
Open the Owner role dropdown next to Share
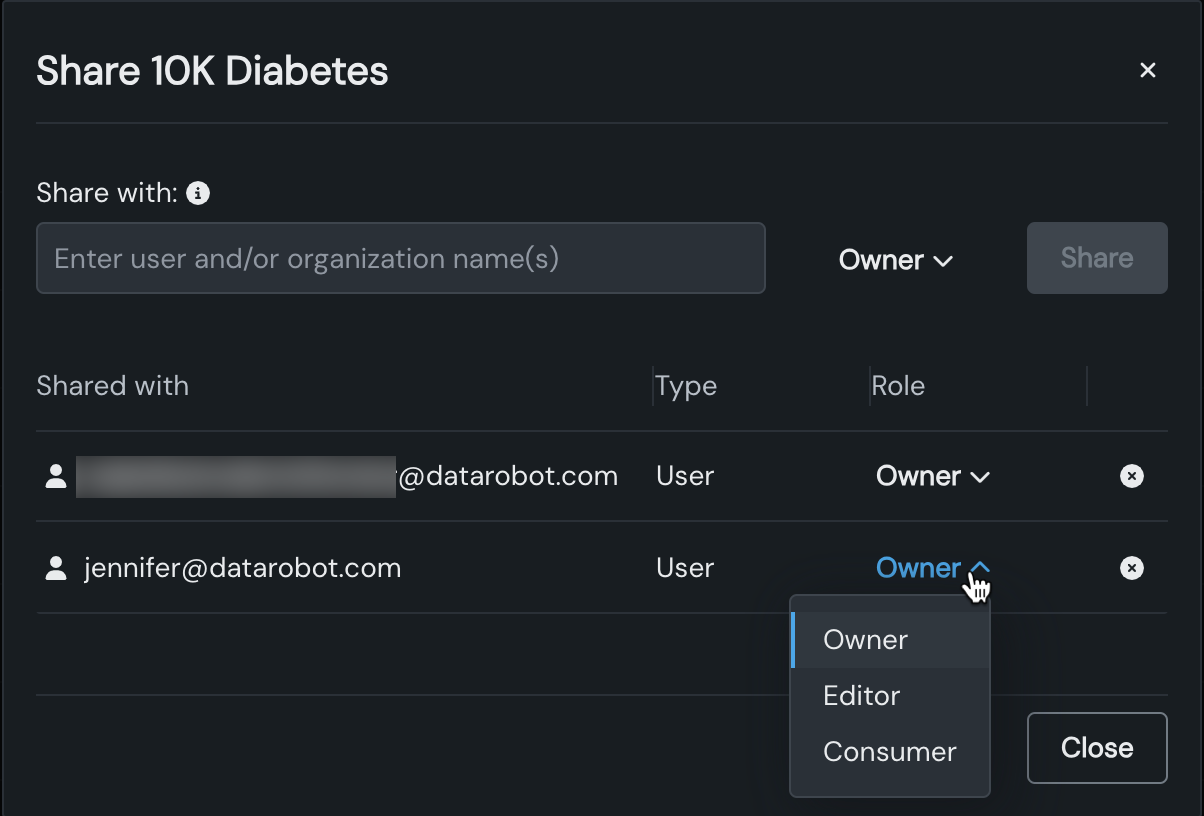coord(895,260)
